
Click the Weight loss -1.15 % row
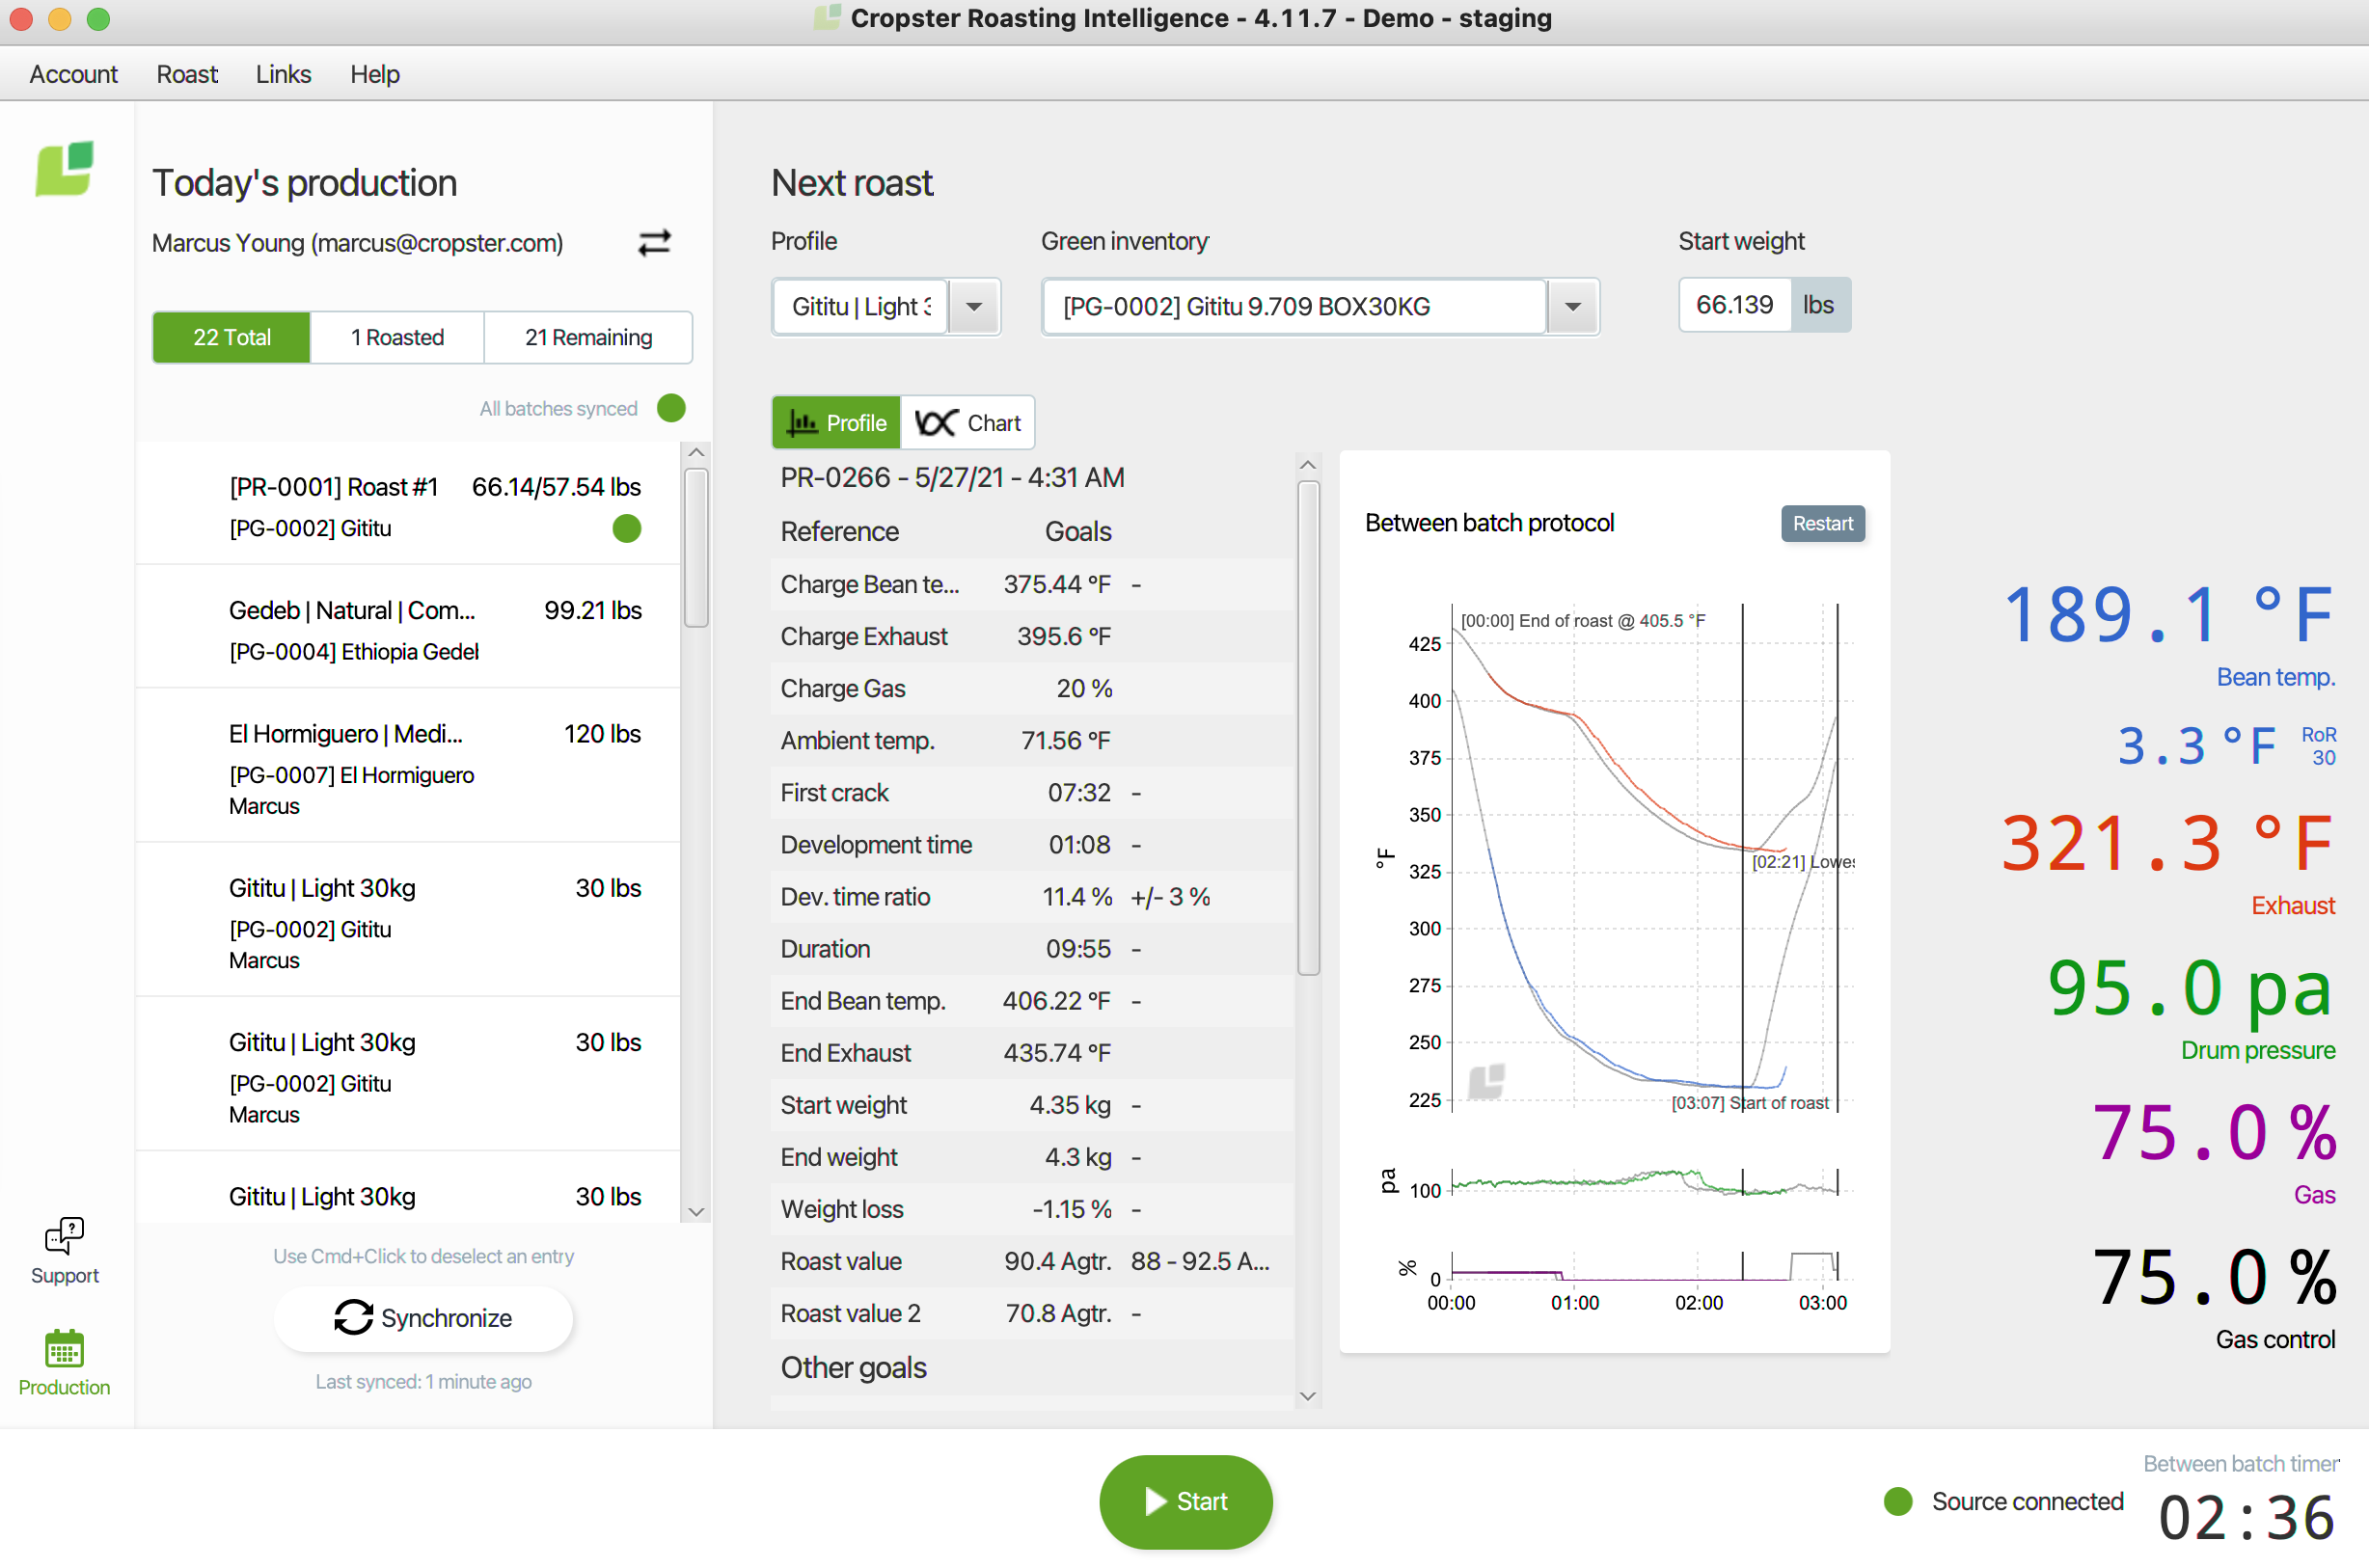pos(1032,1209)
